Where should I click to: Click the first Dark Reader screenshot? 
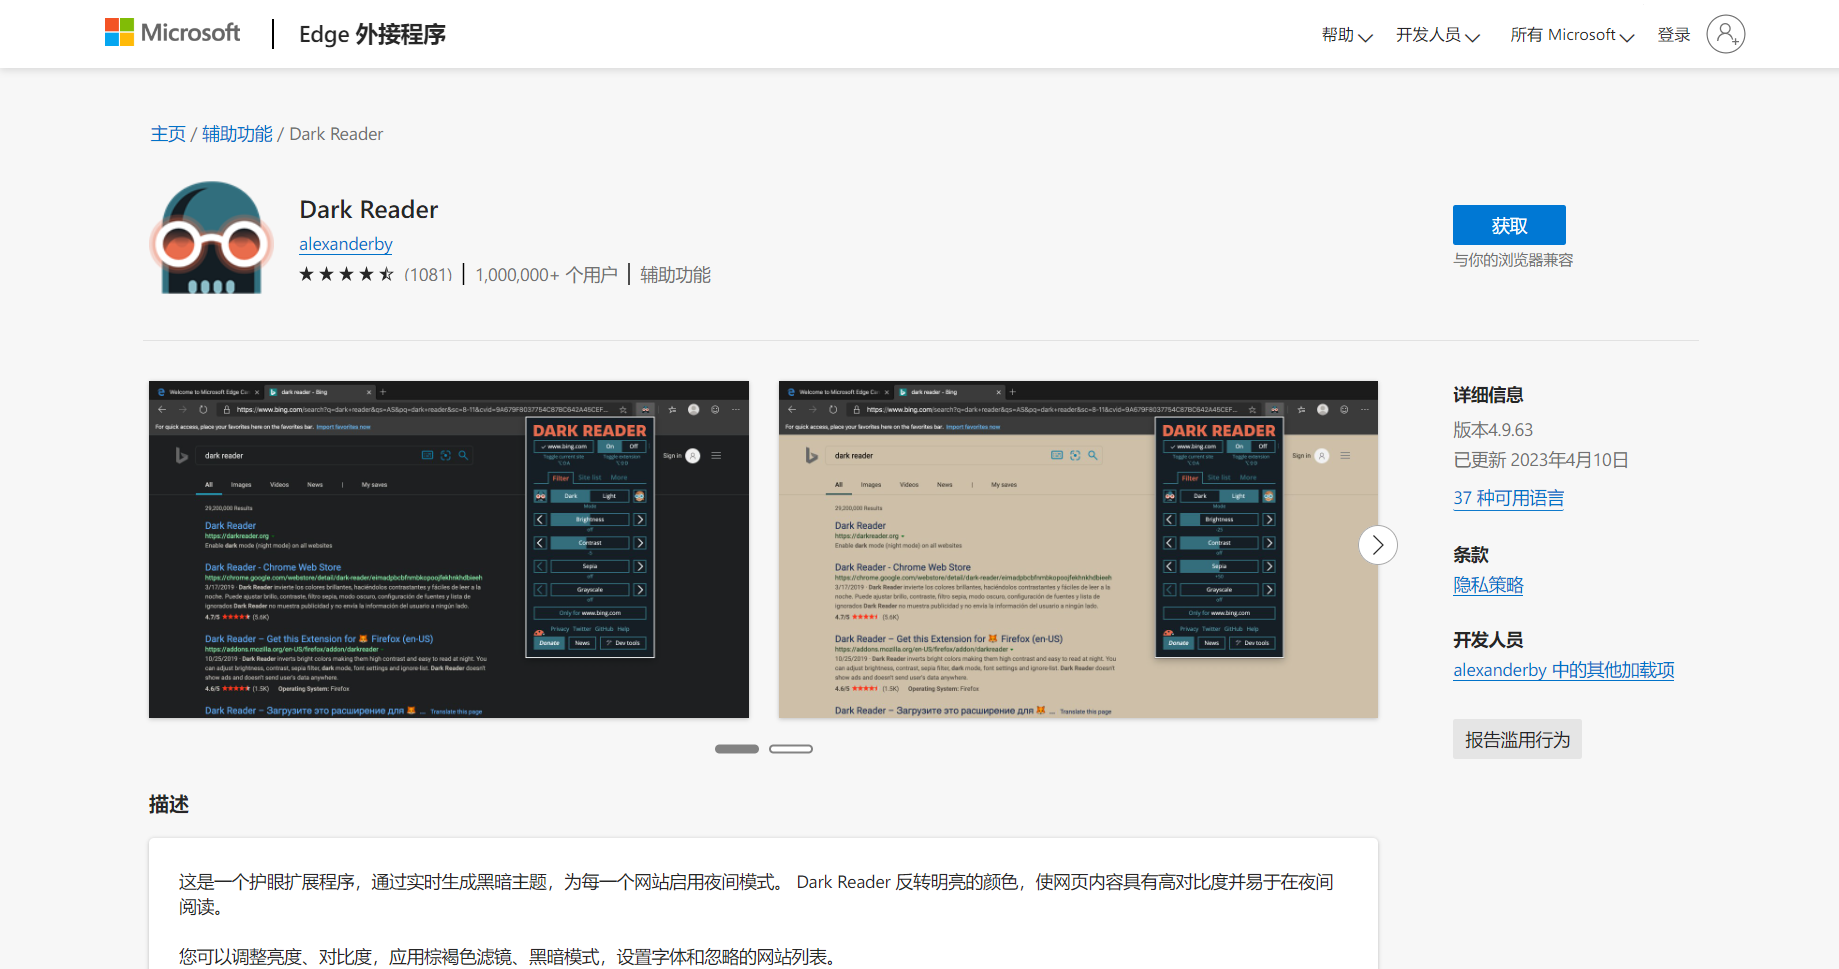point(448,549)
